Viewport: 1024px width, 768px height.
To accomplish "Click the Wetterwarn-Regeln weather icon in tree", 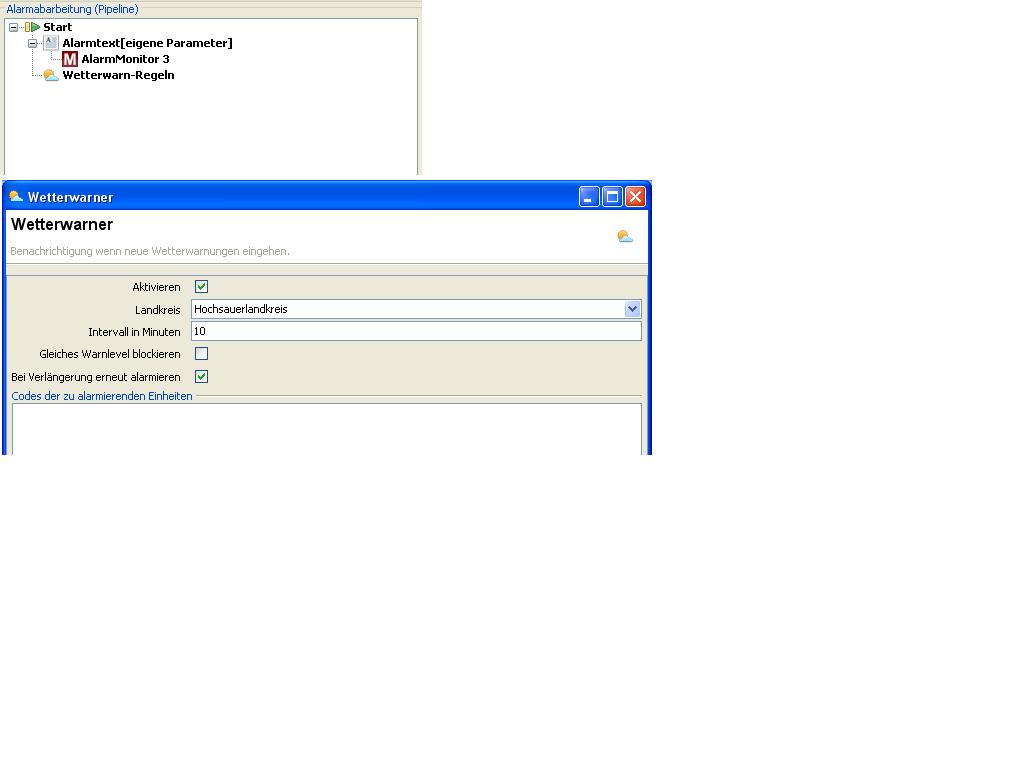I will point(51,75).
